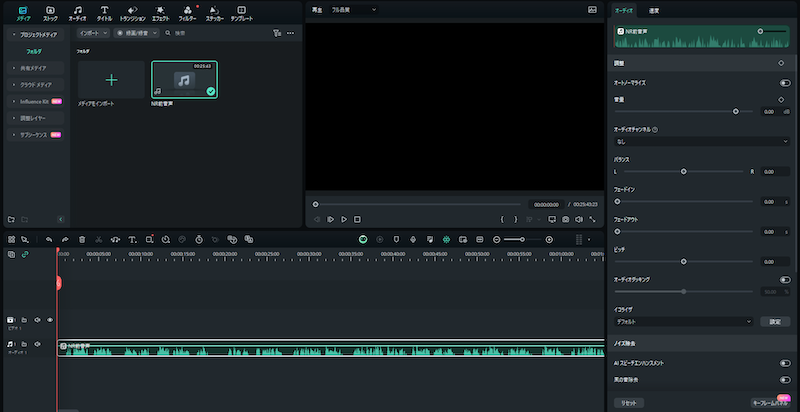Click the play button in preview

[x=344, y=219]
